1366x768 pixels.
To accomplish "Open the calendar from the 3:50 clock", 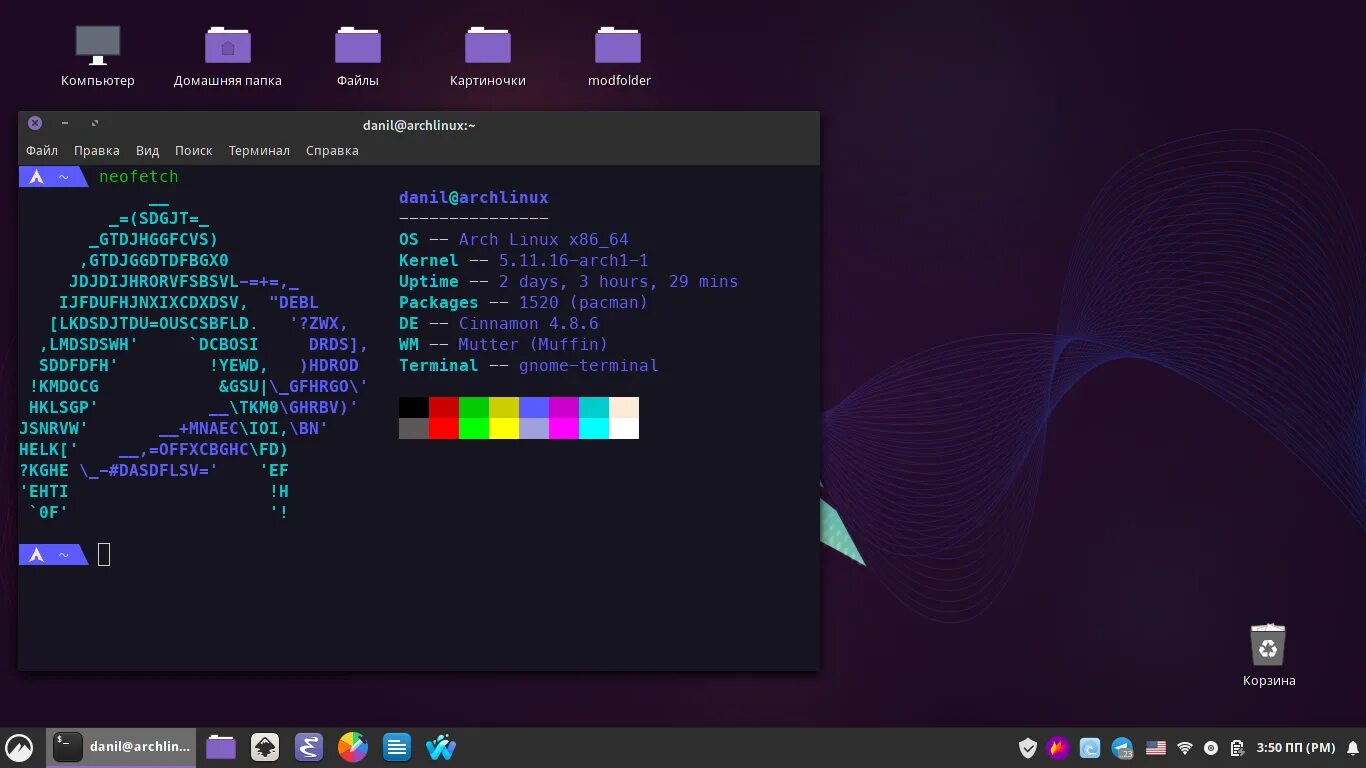I will click(x=1296, y=748).
